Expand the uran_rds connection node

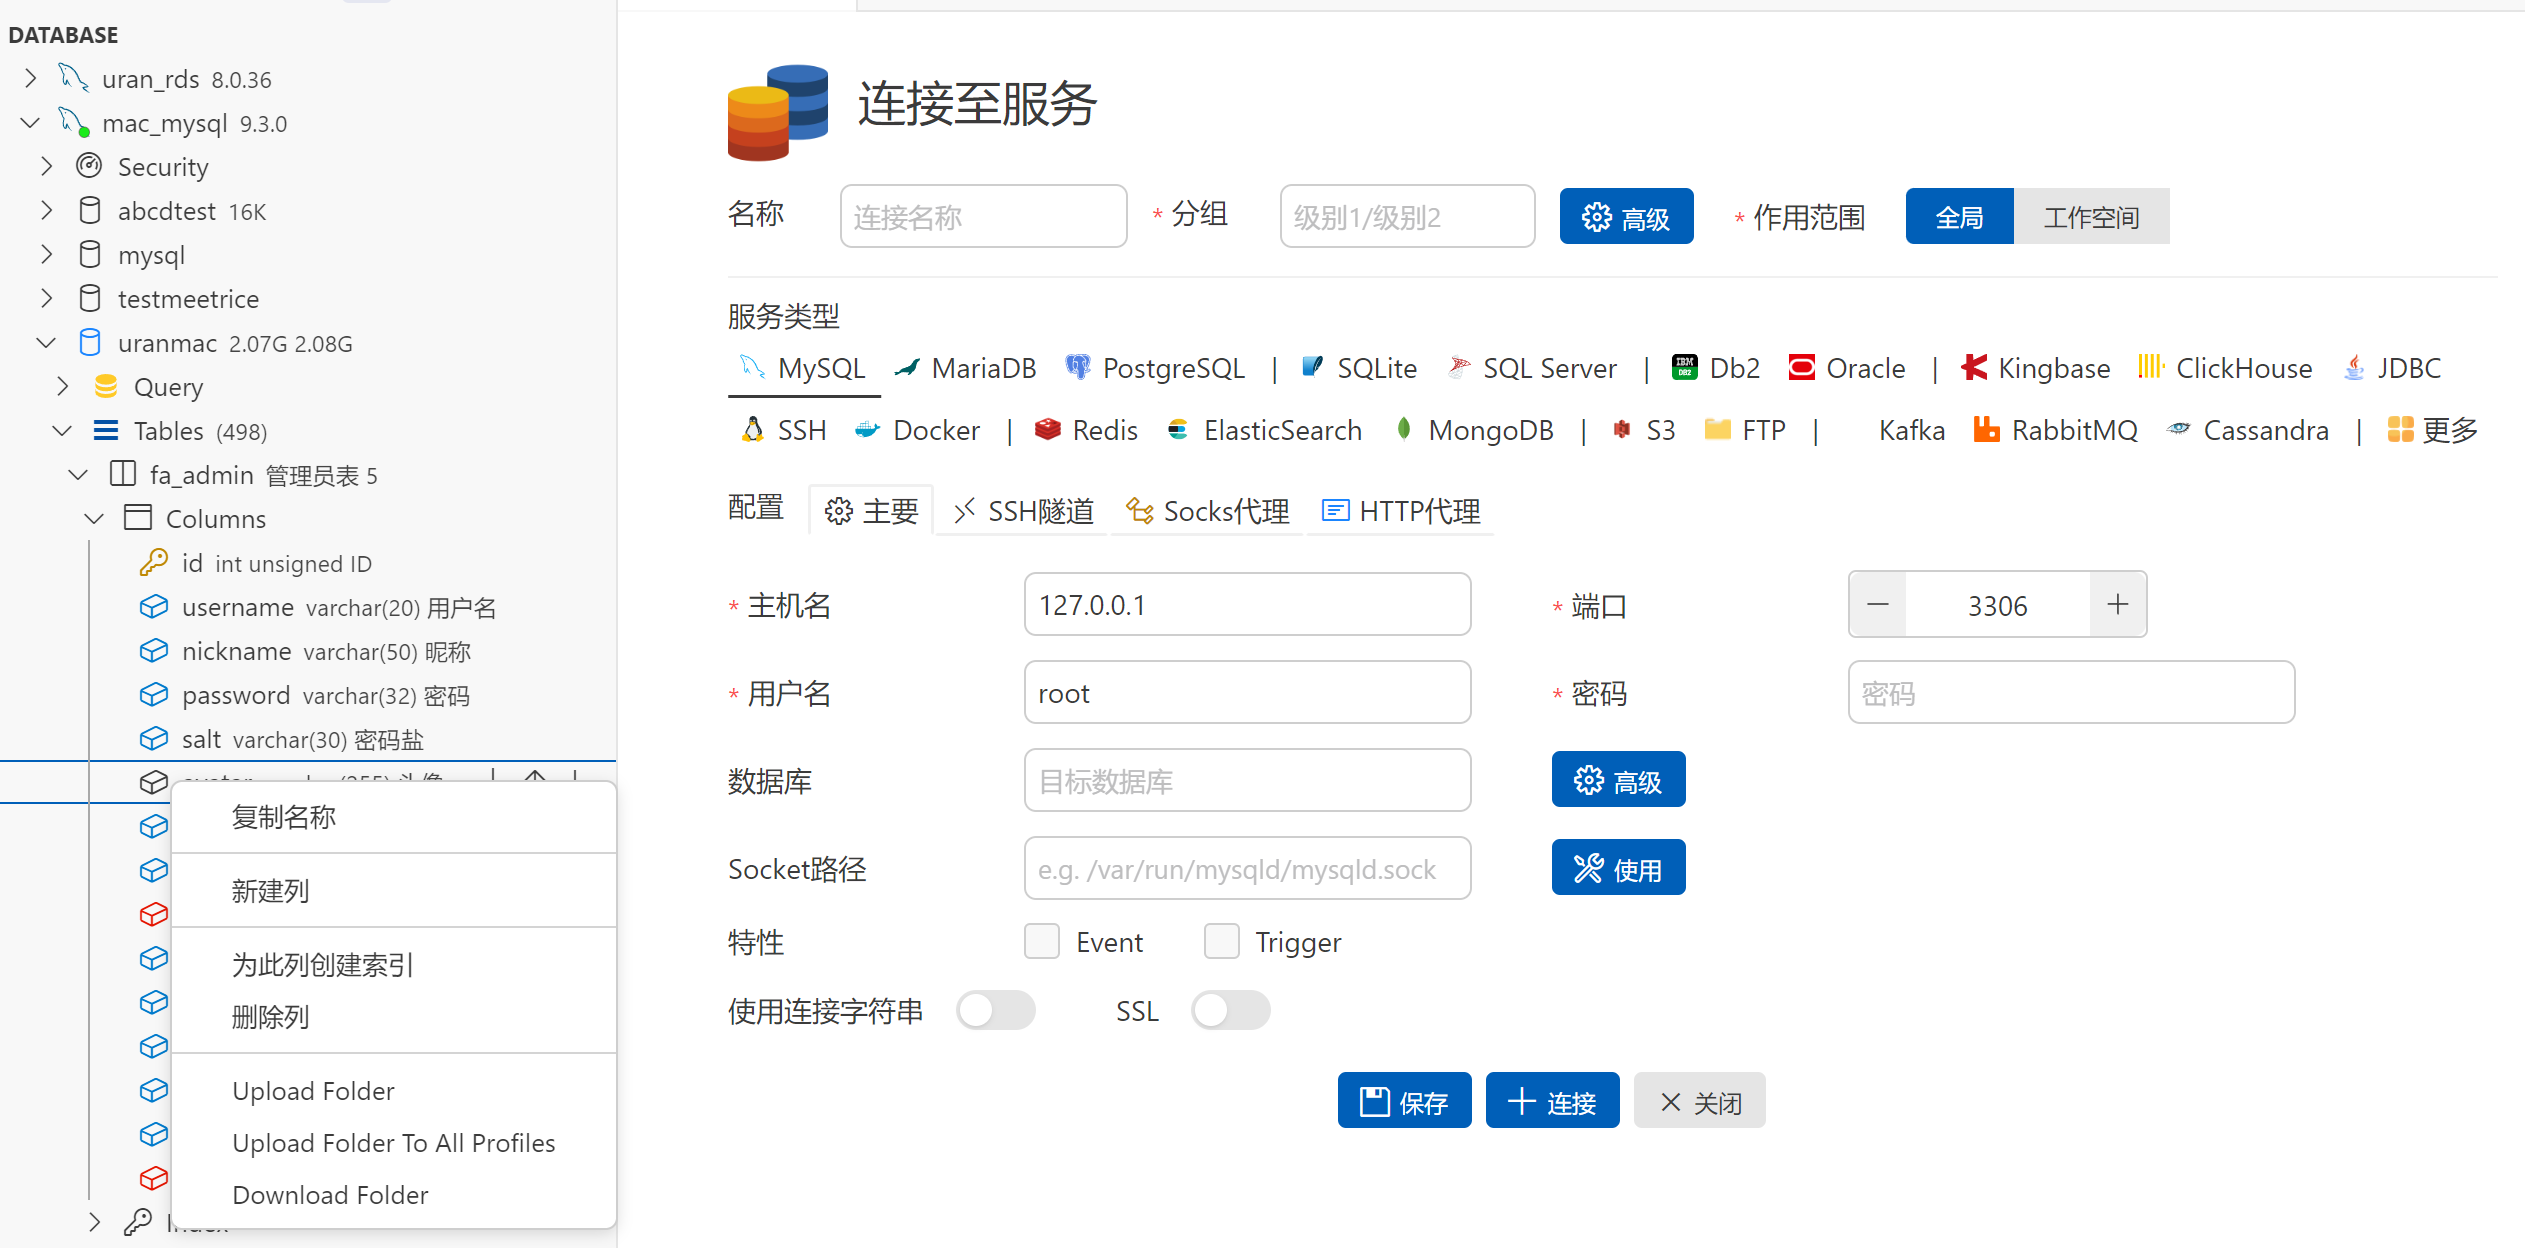pyautogui.click(x=31, y=79)
